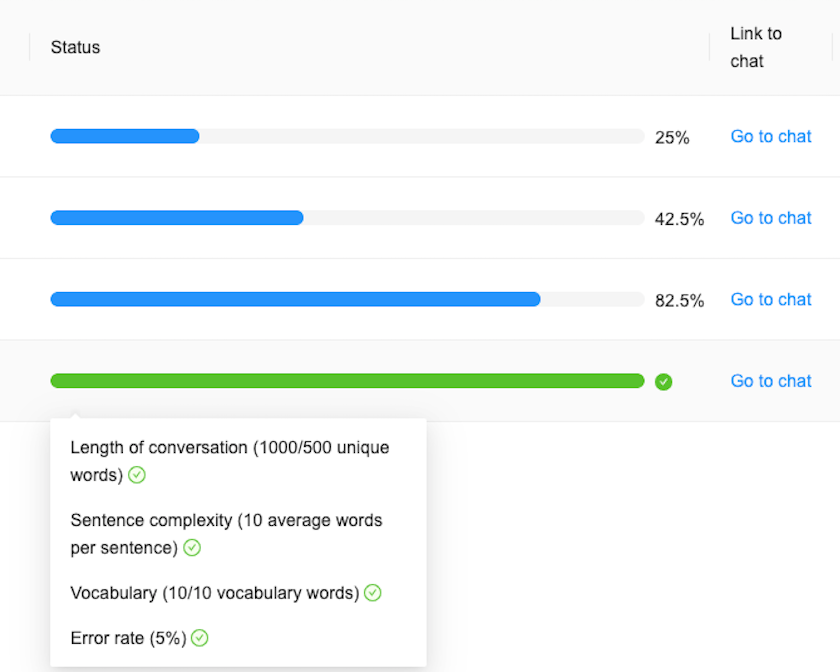Click the 42.5% percentage label

coord(679,219)
